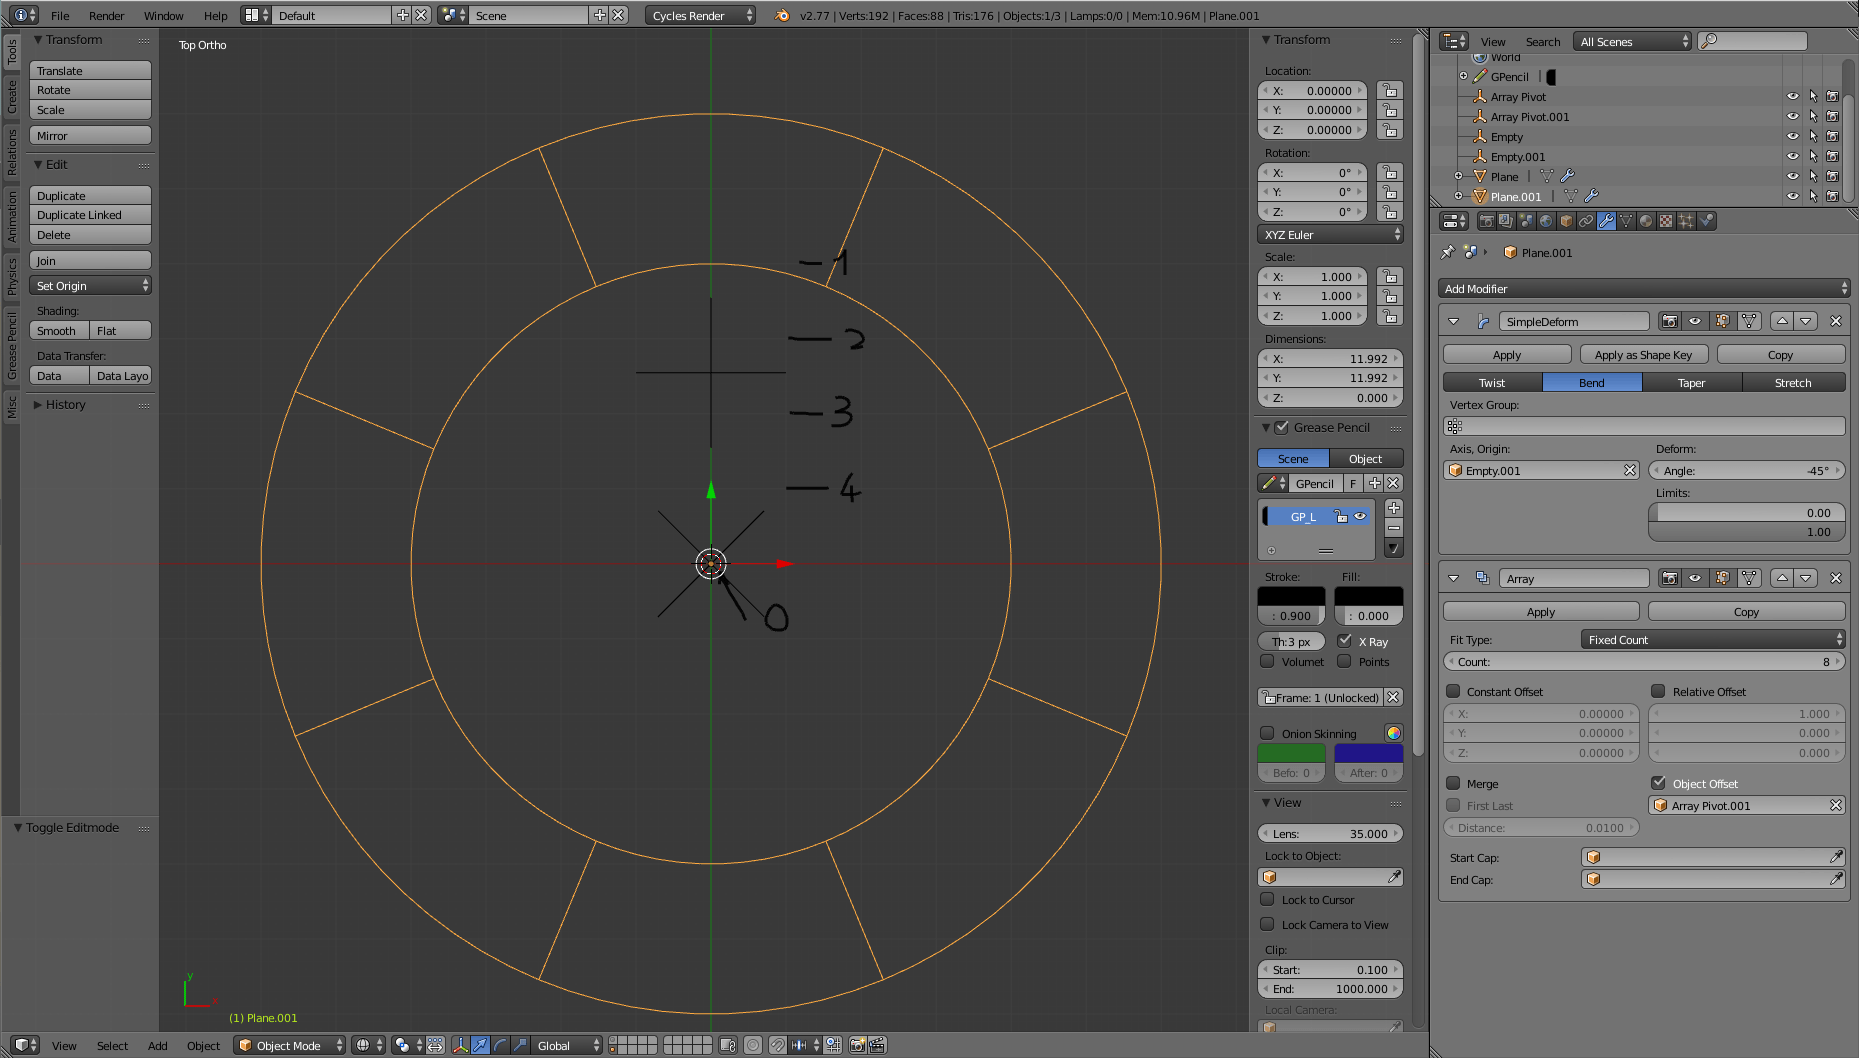Enable the Merge checkbox in Array modifier
Screen dimensions: 1859x1058
1455,783
